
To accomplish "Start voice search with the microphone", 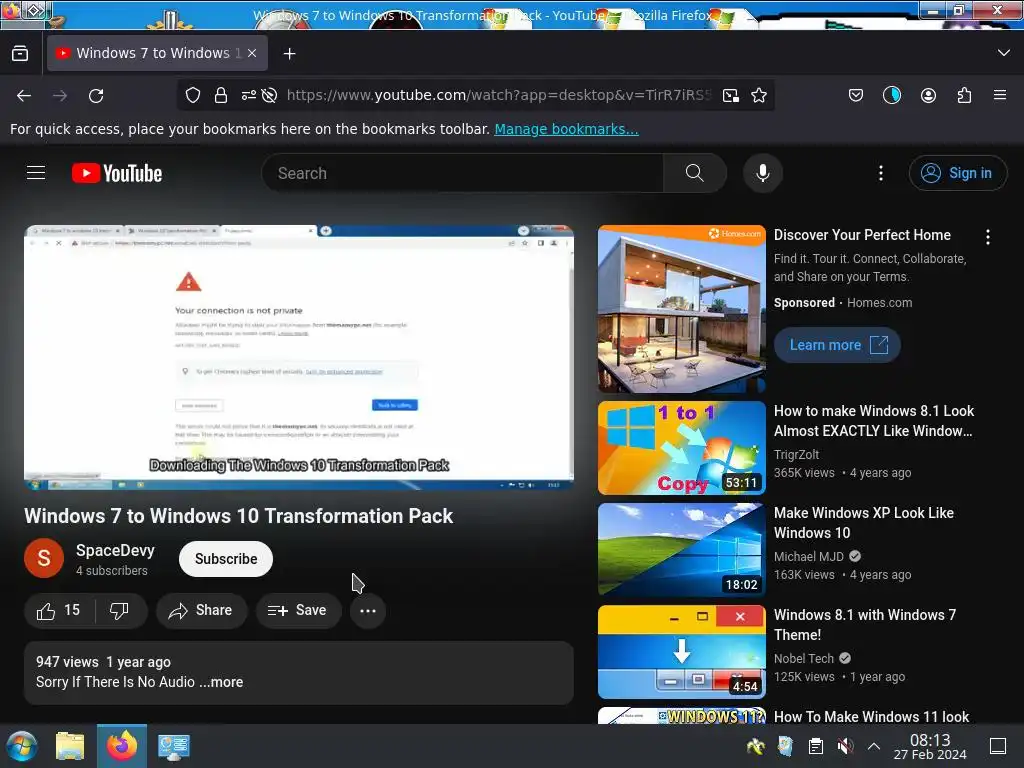I will 763,173.
